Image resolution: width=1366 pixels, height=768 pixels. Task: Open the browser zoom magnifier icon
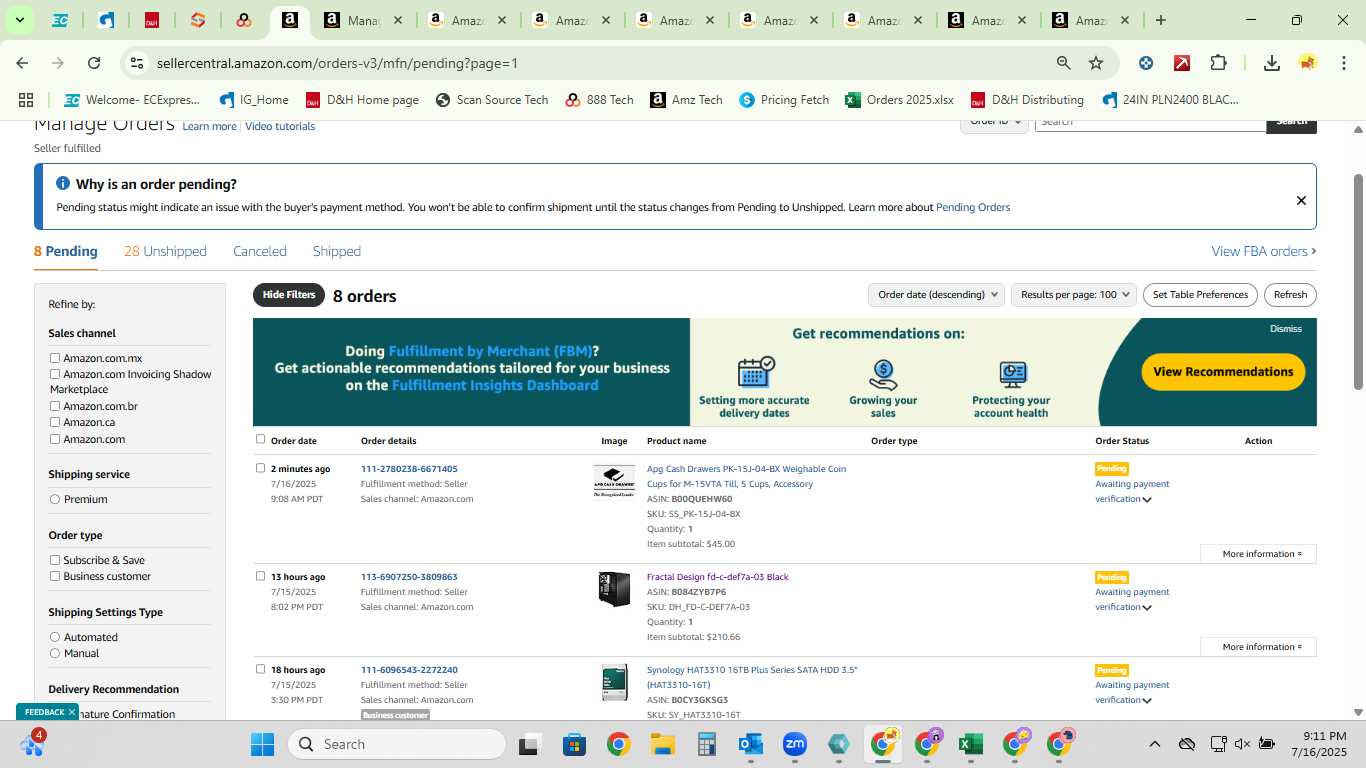1064,63
